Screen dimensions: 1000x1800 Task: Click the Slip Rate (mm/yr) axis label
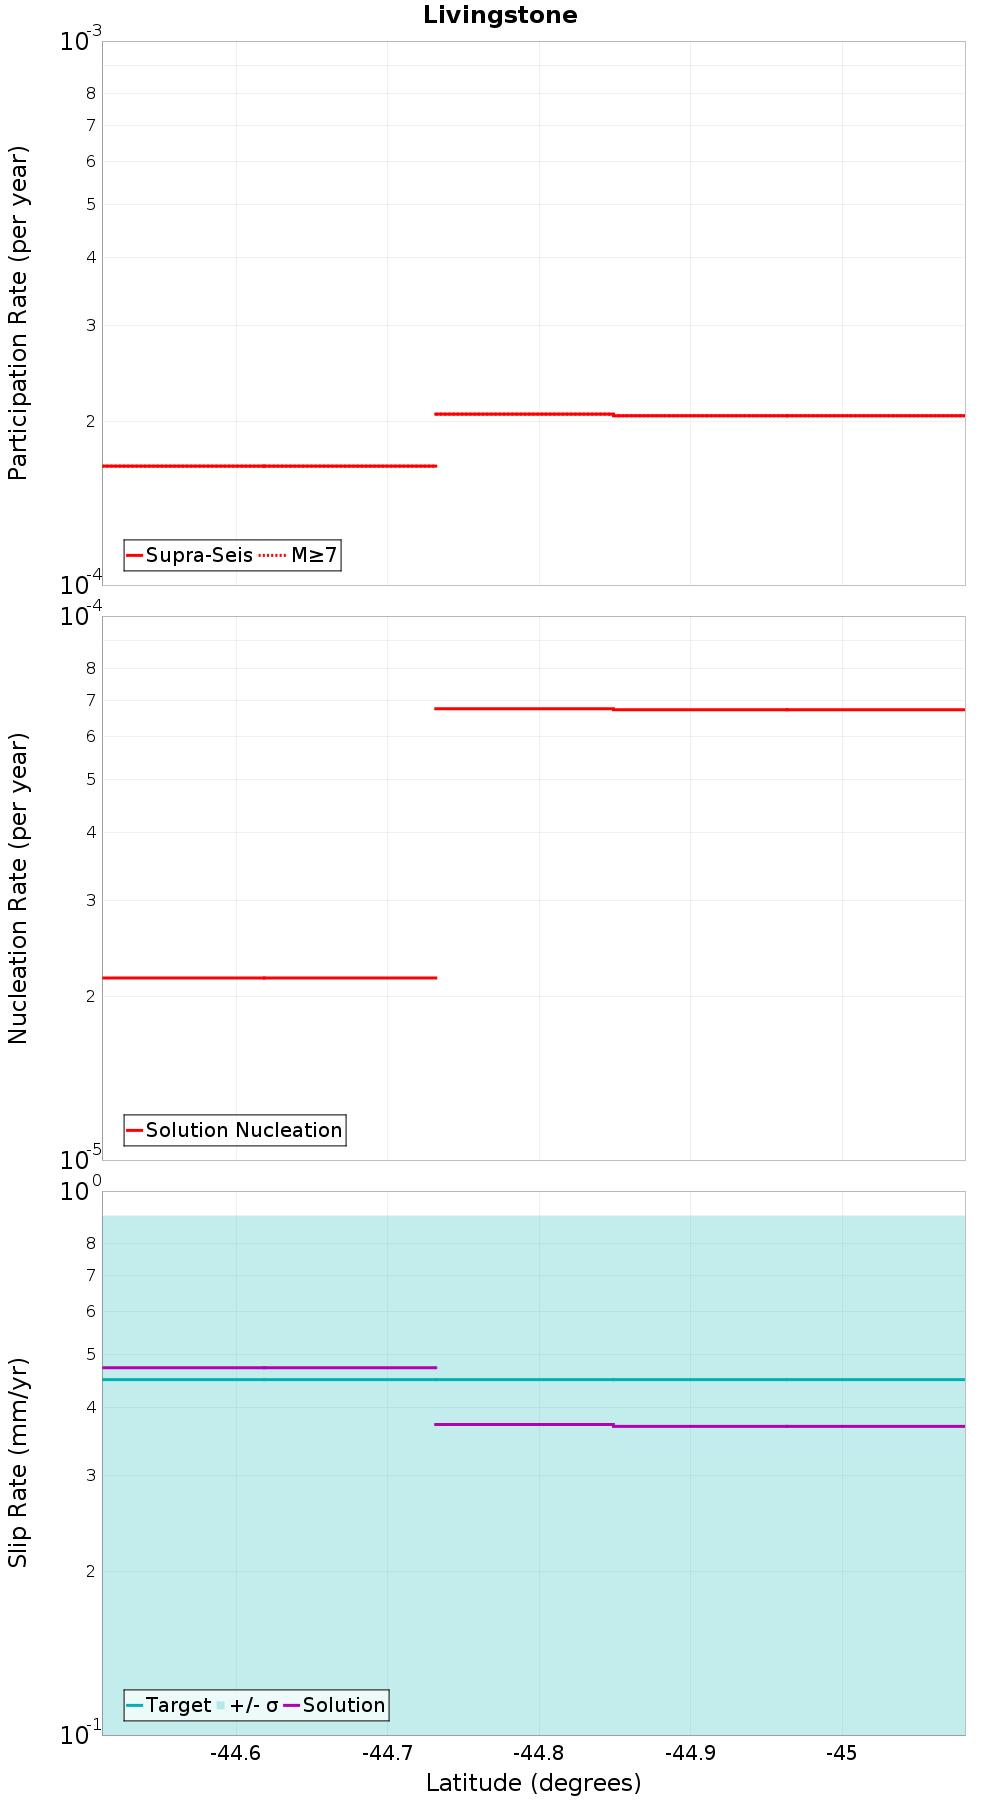(18, 1462)
